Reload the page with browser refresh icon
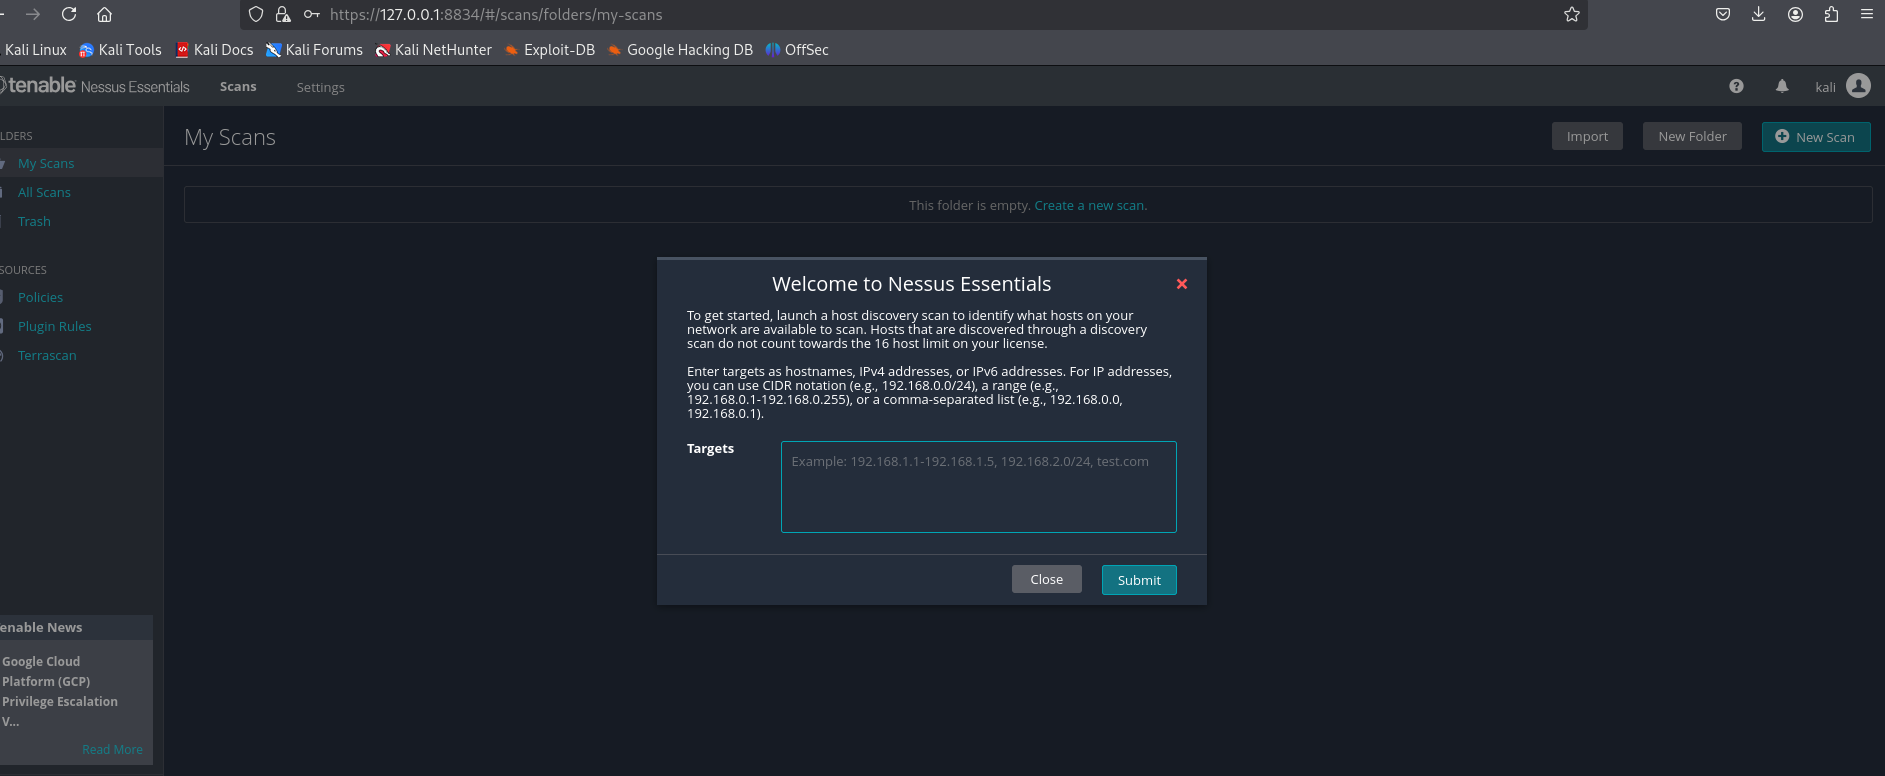The width and height of the screenshot is (1885, 776). [x=69, y=14]
